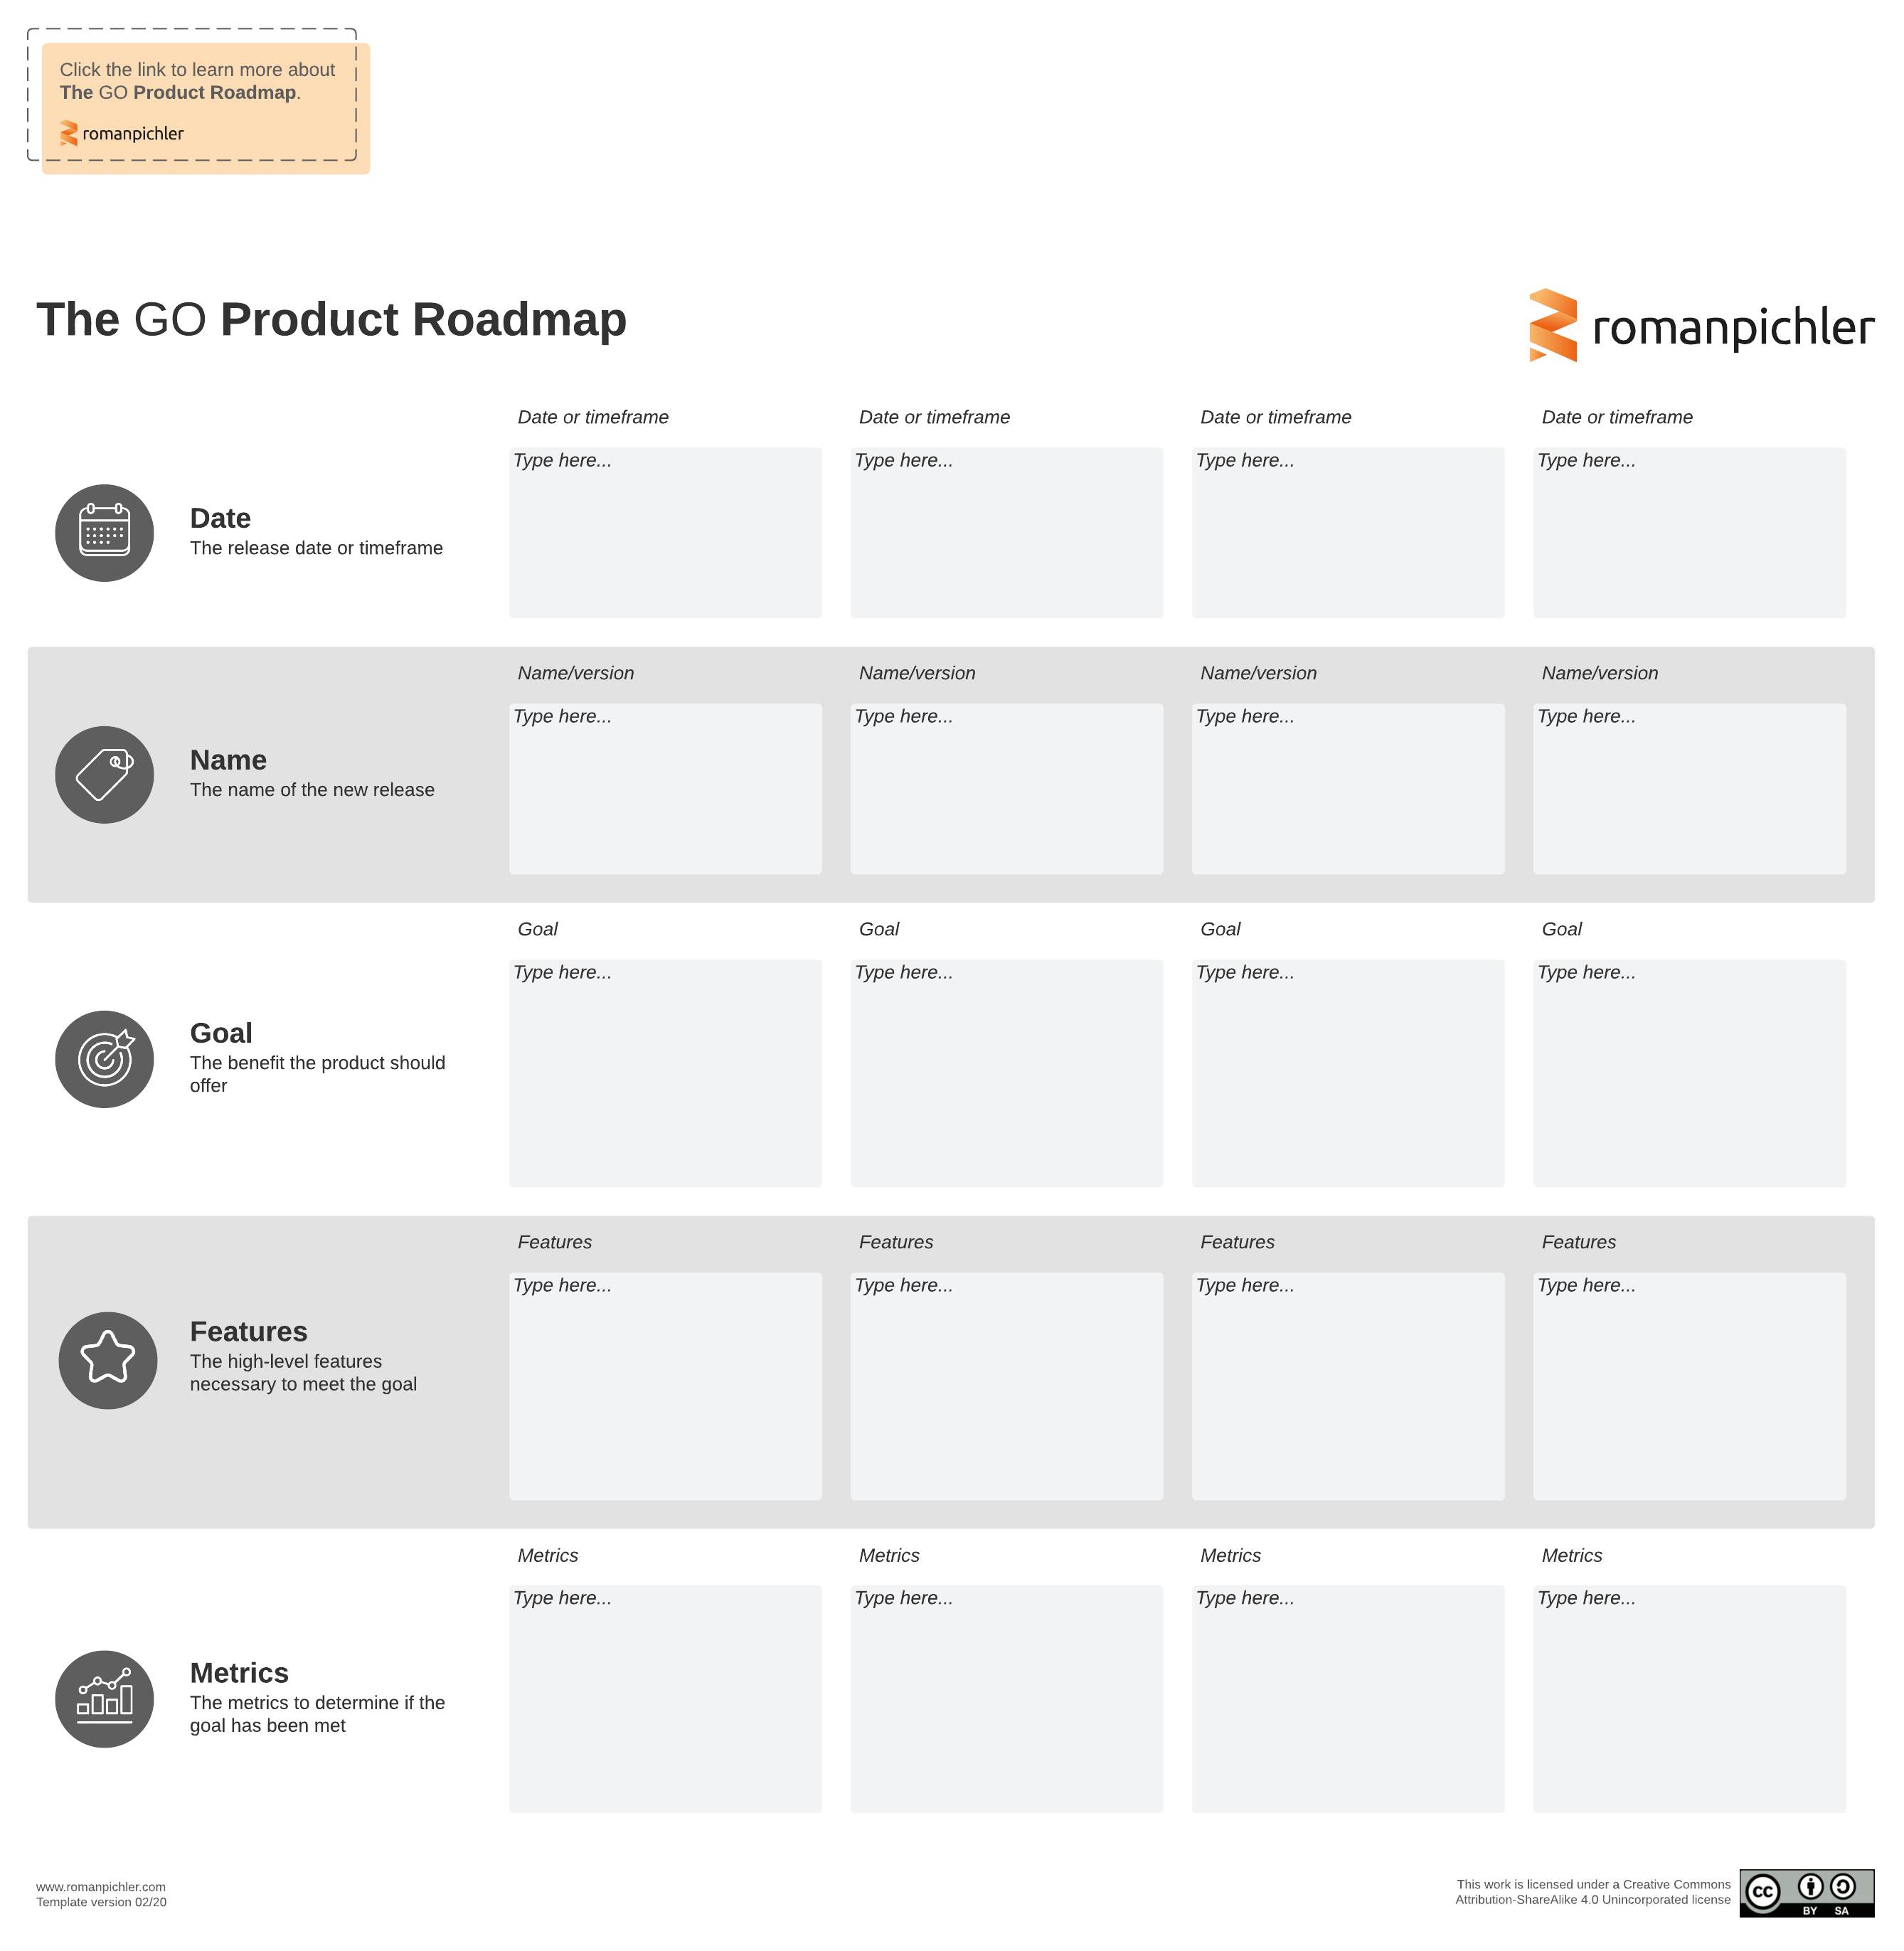
Task: Click the first Metrics input box
Action: tap(665, 1699)
